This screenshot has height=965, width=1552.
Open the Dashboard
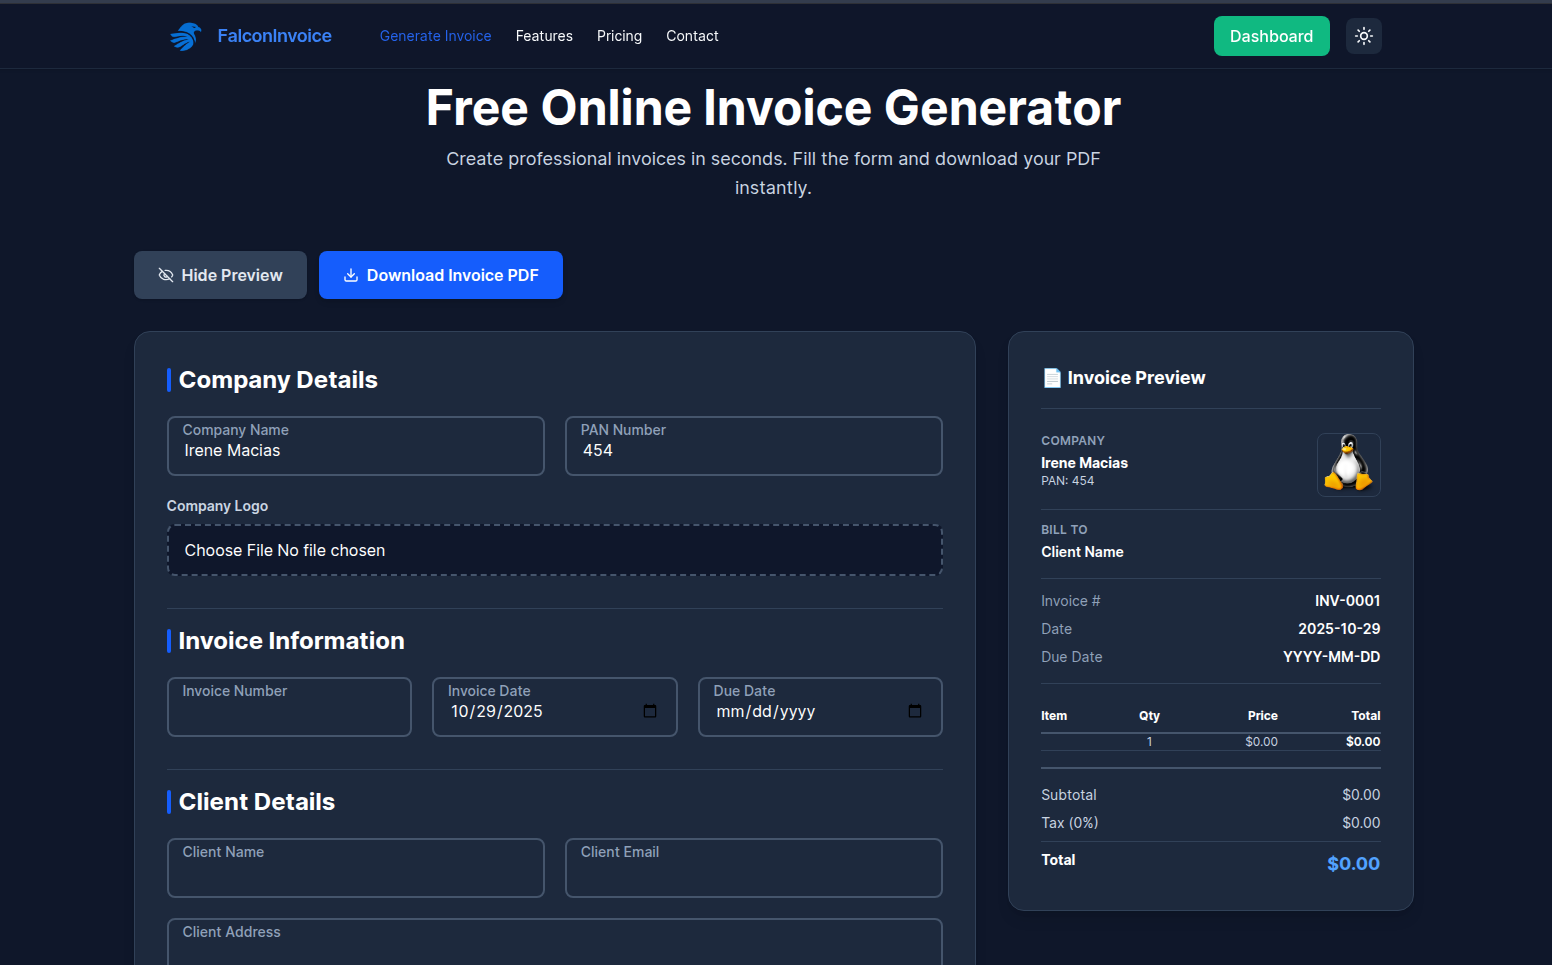pyautogui.click(x=1271, y=36)
